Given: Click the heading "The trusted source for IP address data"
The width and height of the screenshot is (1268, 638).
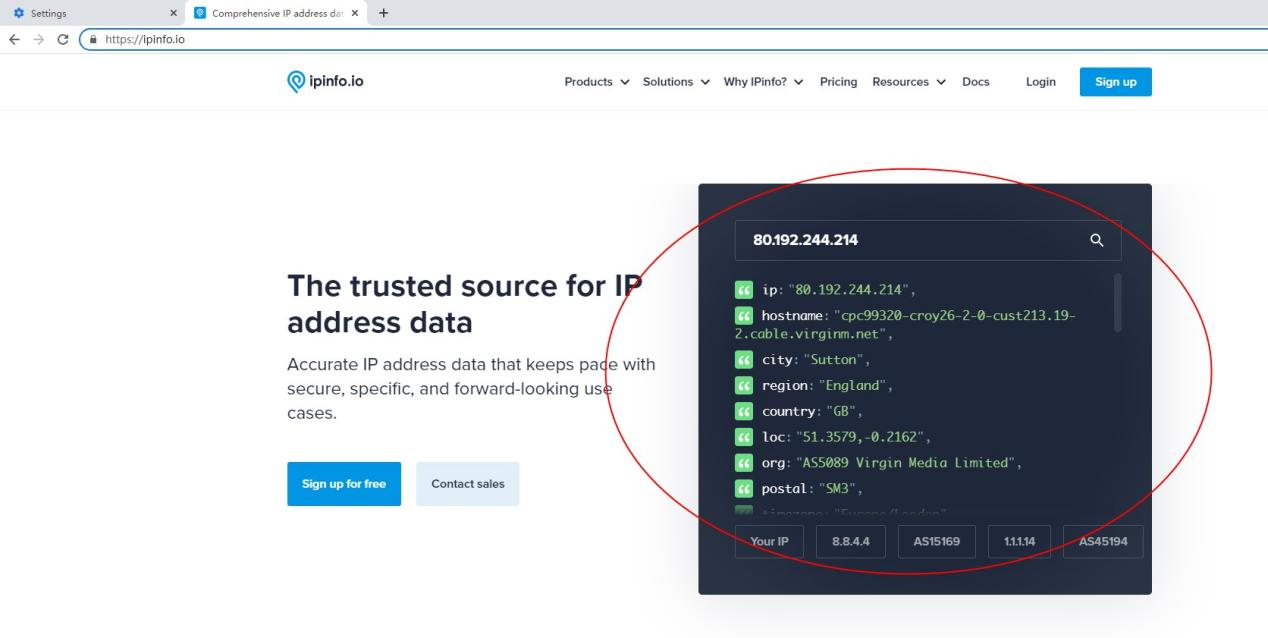Looking at the screenshot, I should pos(464,304).
